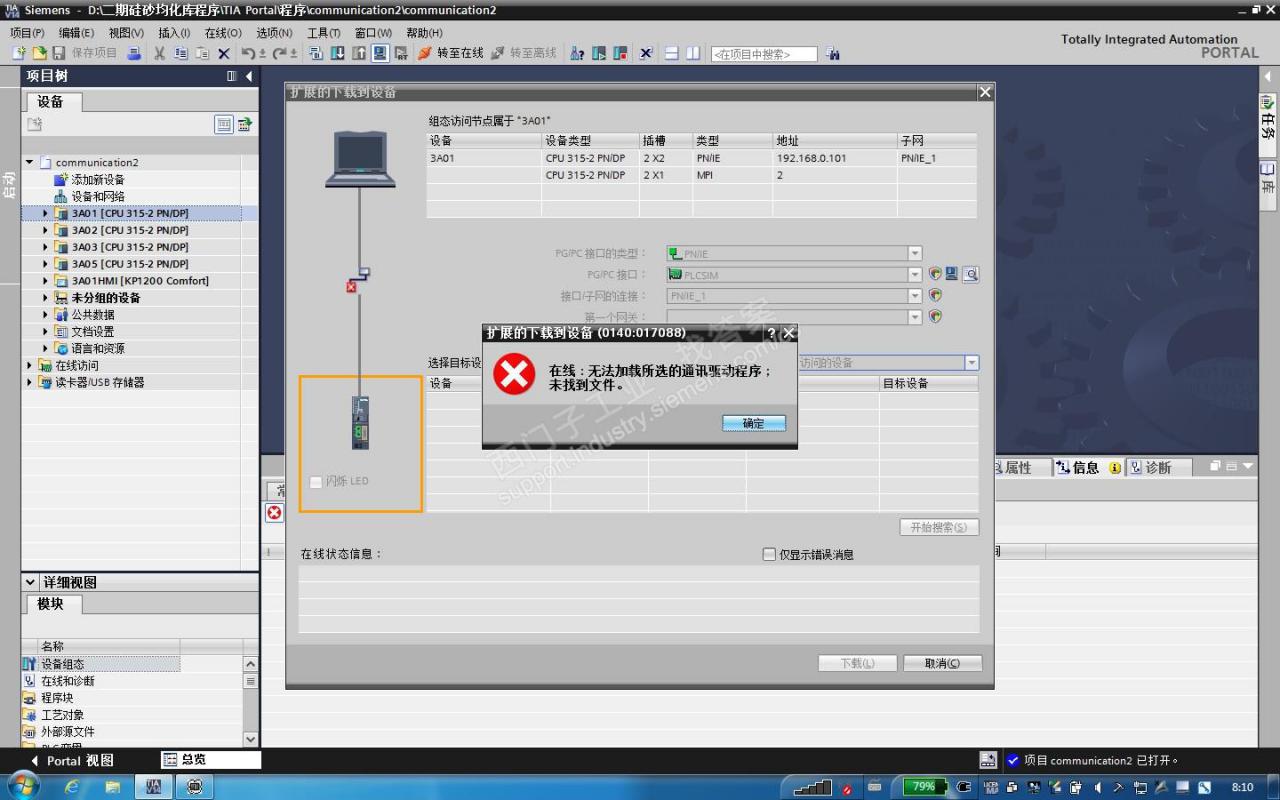Open the PG/PC接口的类型 dropdown

(914, 254)
